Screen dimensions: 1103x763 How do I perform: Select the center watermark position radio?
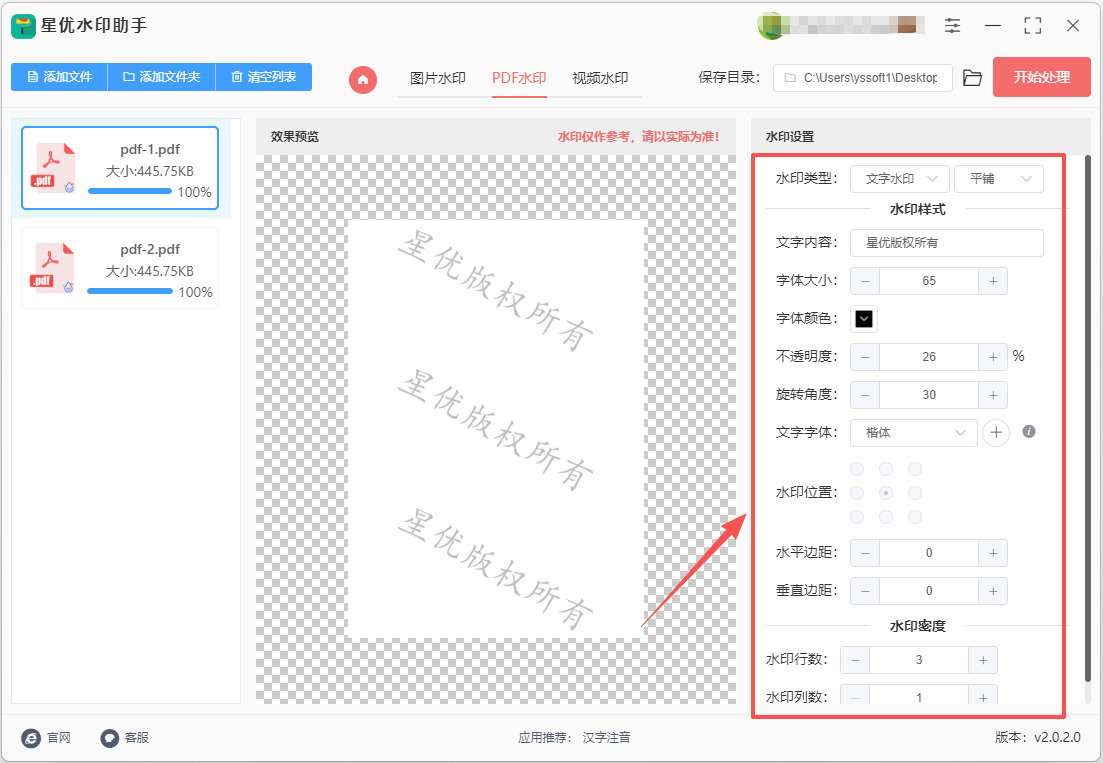[886, 493]
